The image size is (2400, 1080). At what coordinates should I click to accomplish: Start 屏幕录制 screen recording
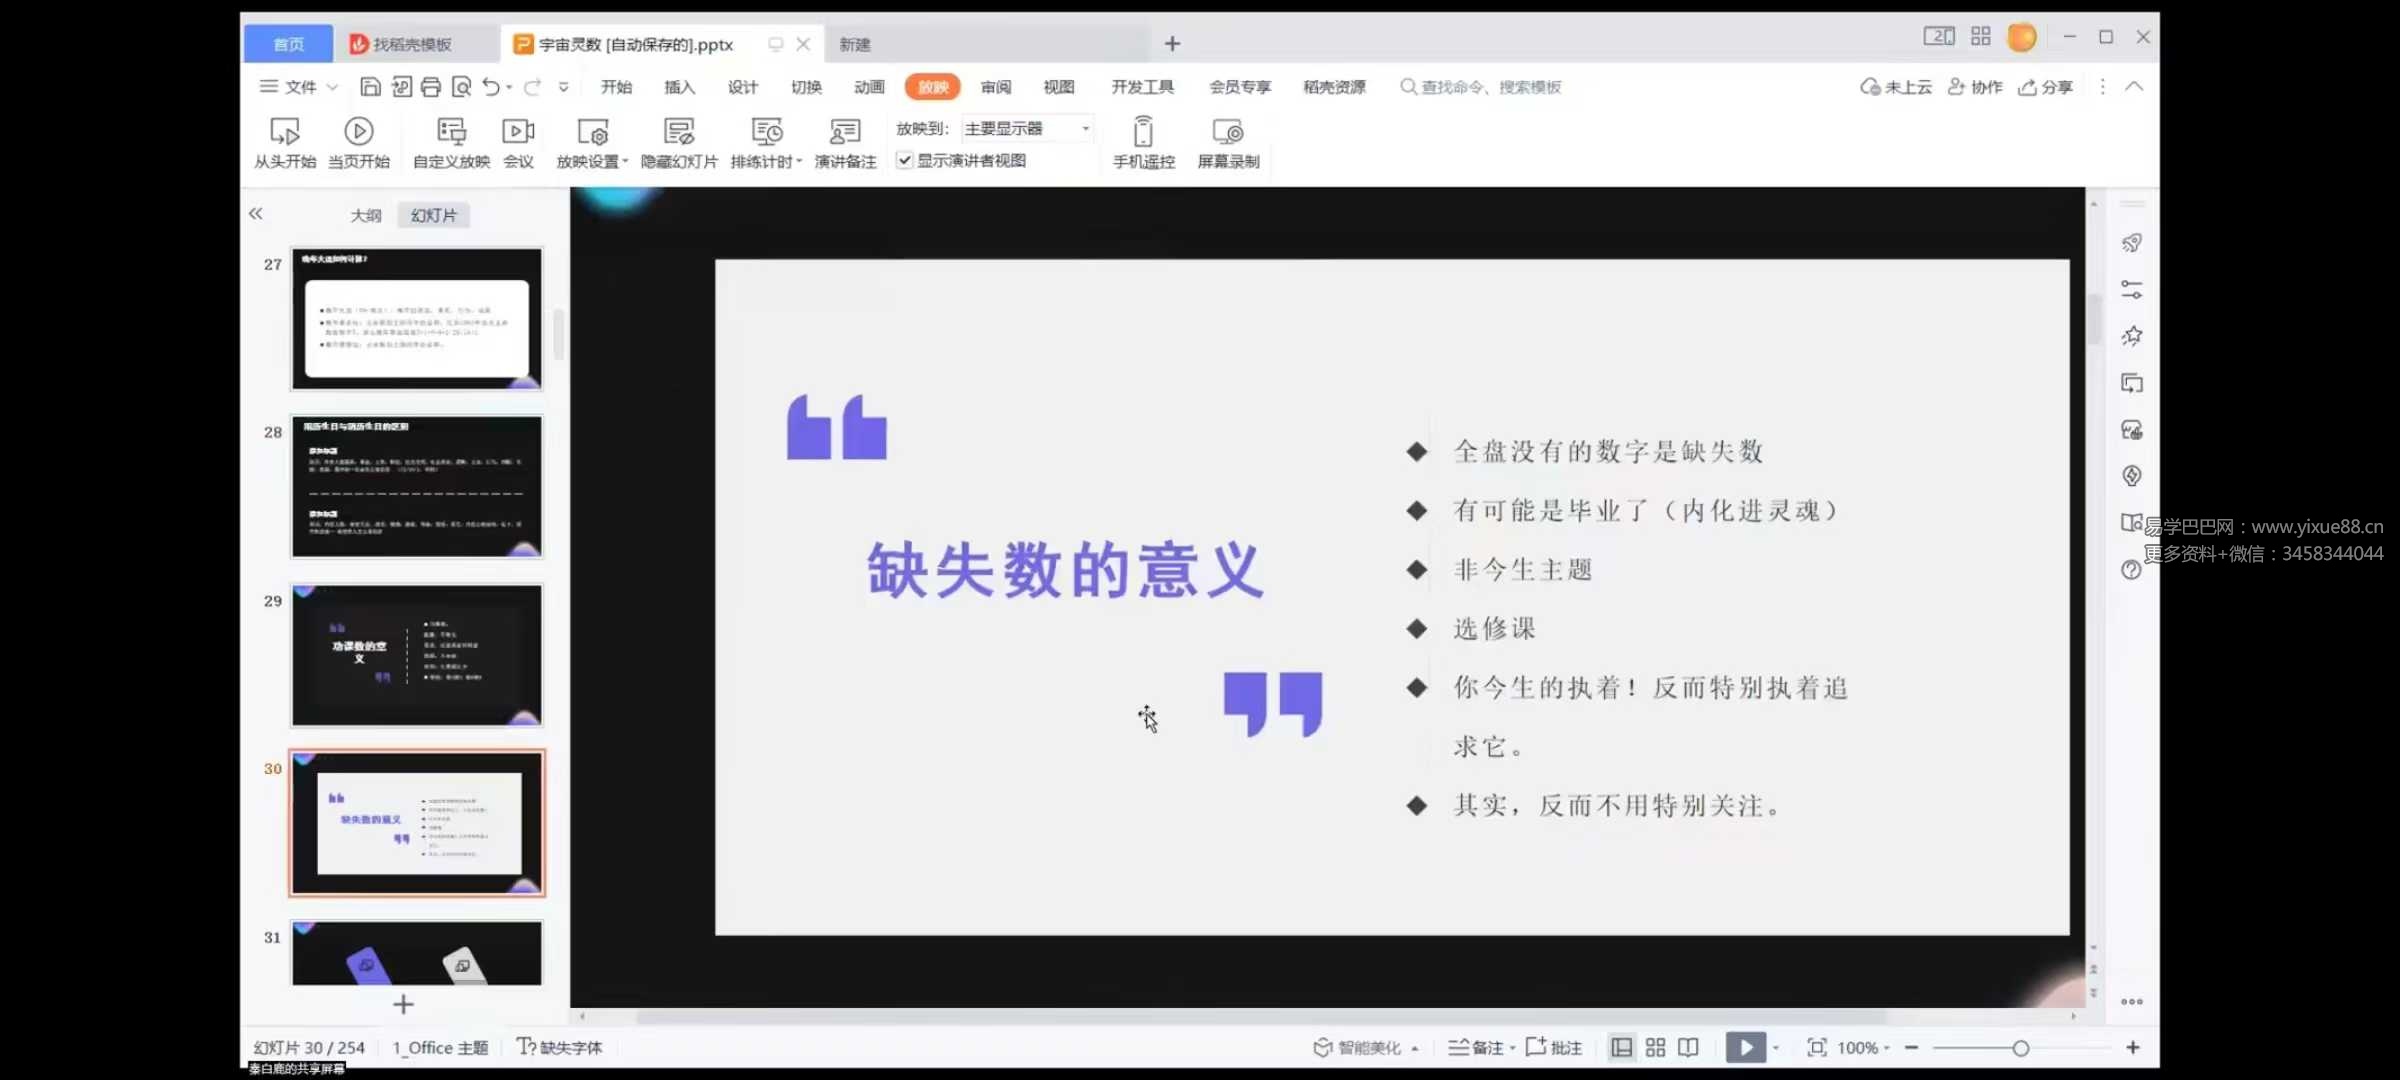point(1227,132)
